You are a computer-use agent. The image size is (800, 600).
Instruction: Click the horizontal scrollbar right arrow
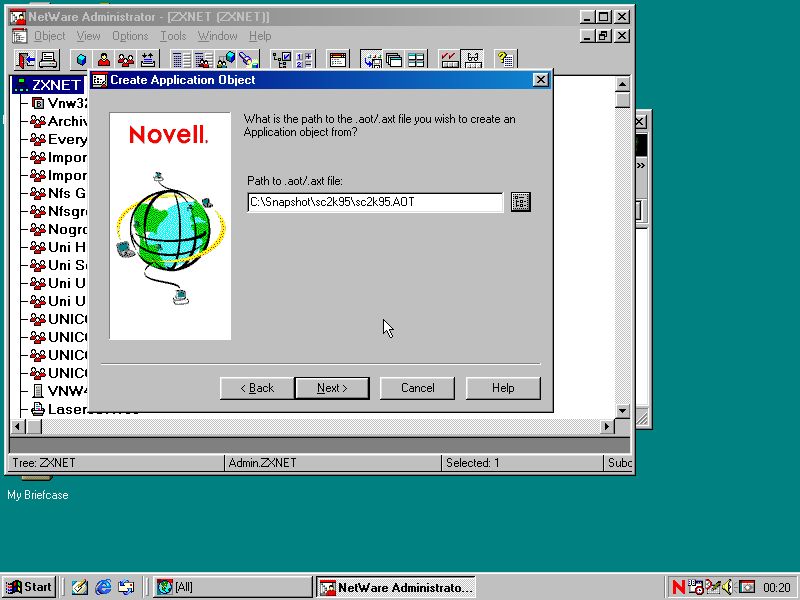tap(607, 427)
